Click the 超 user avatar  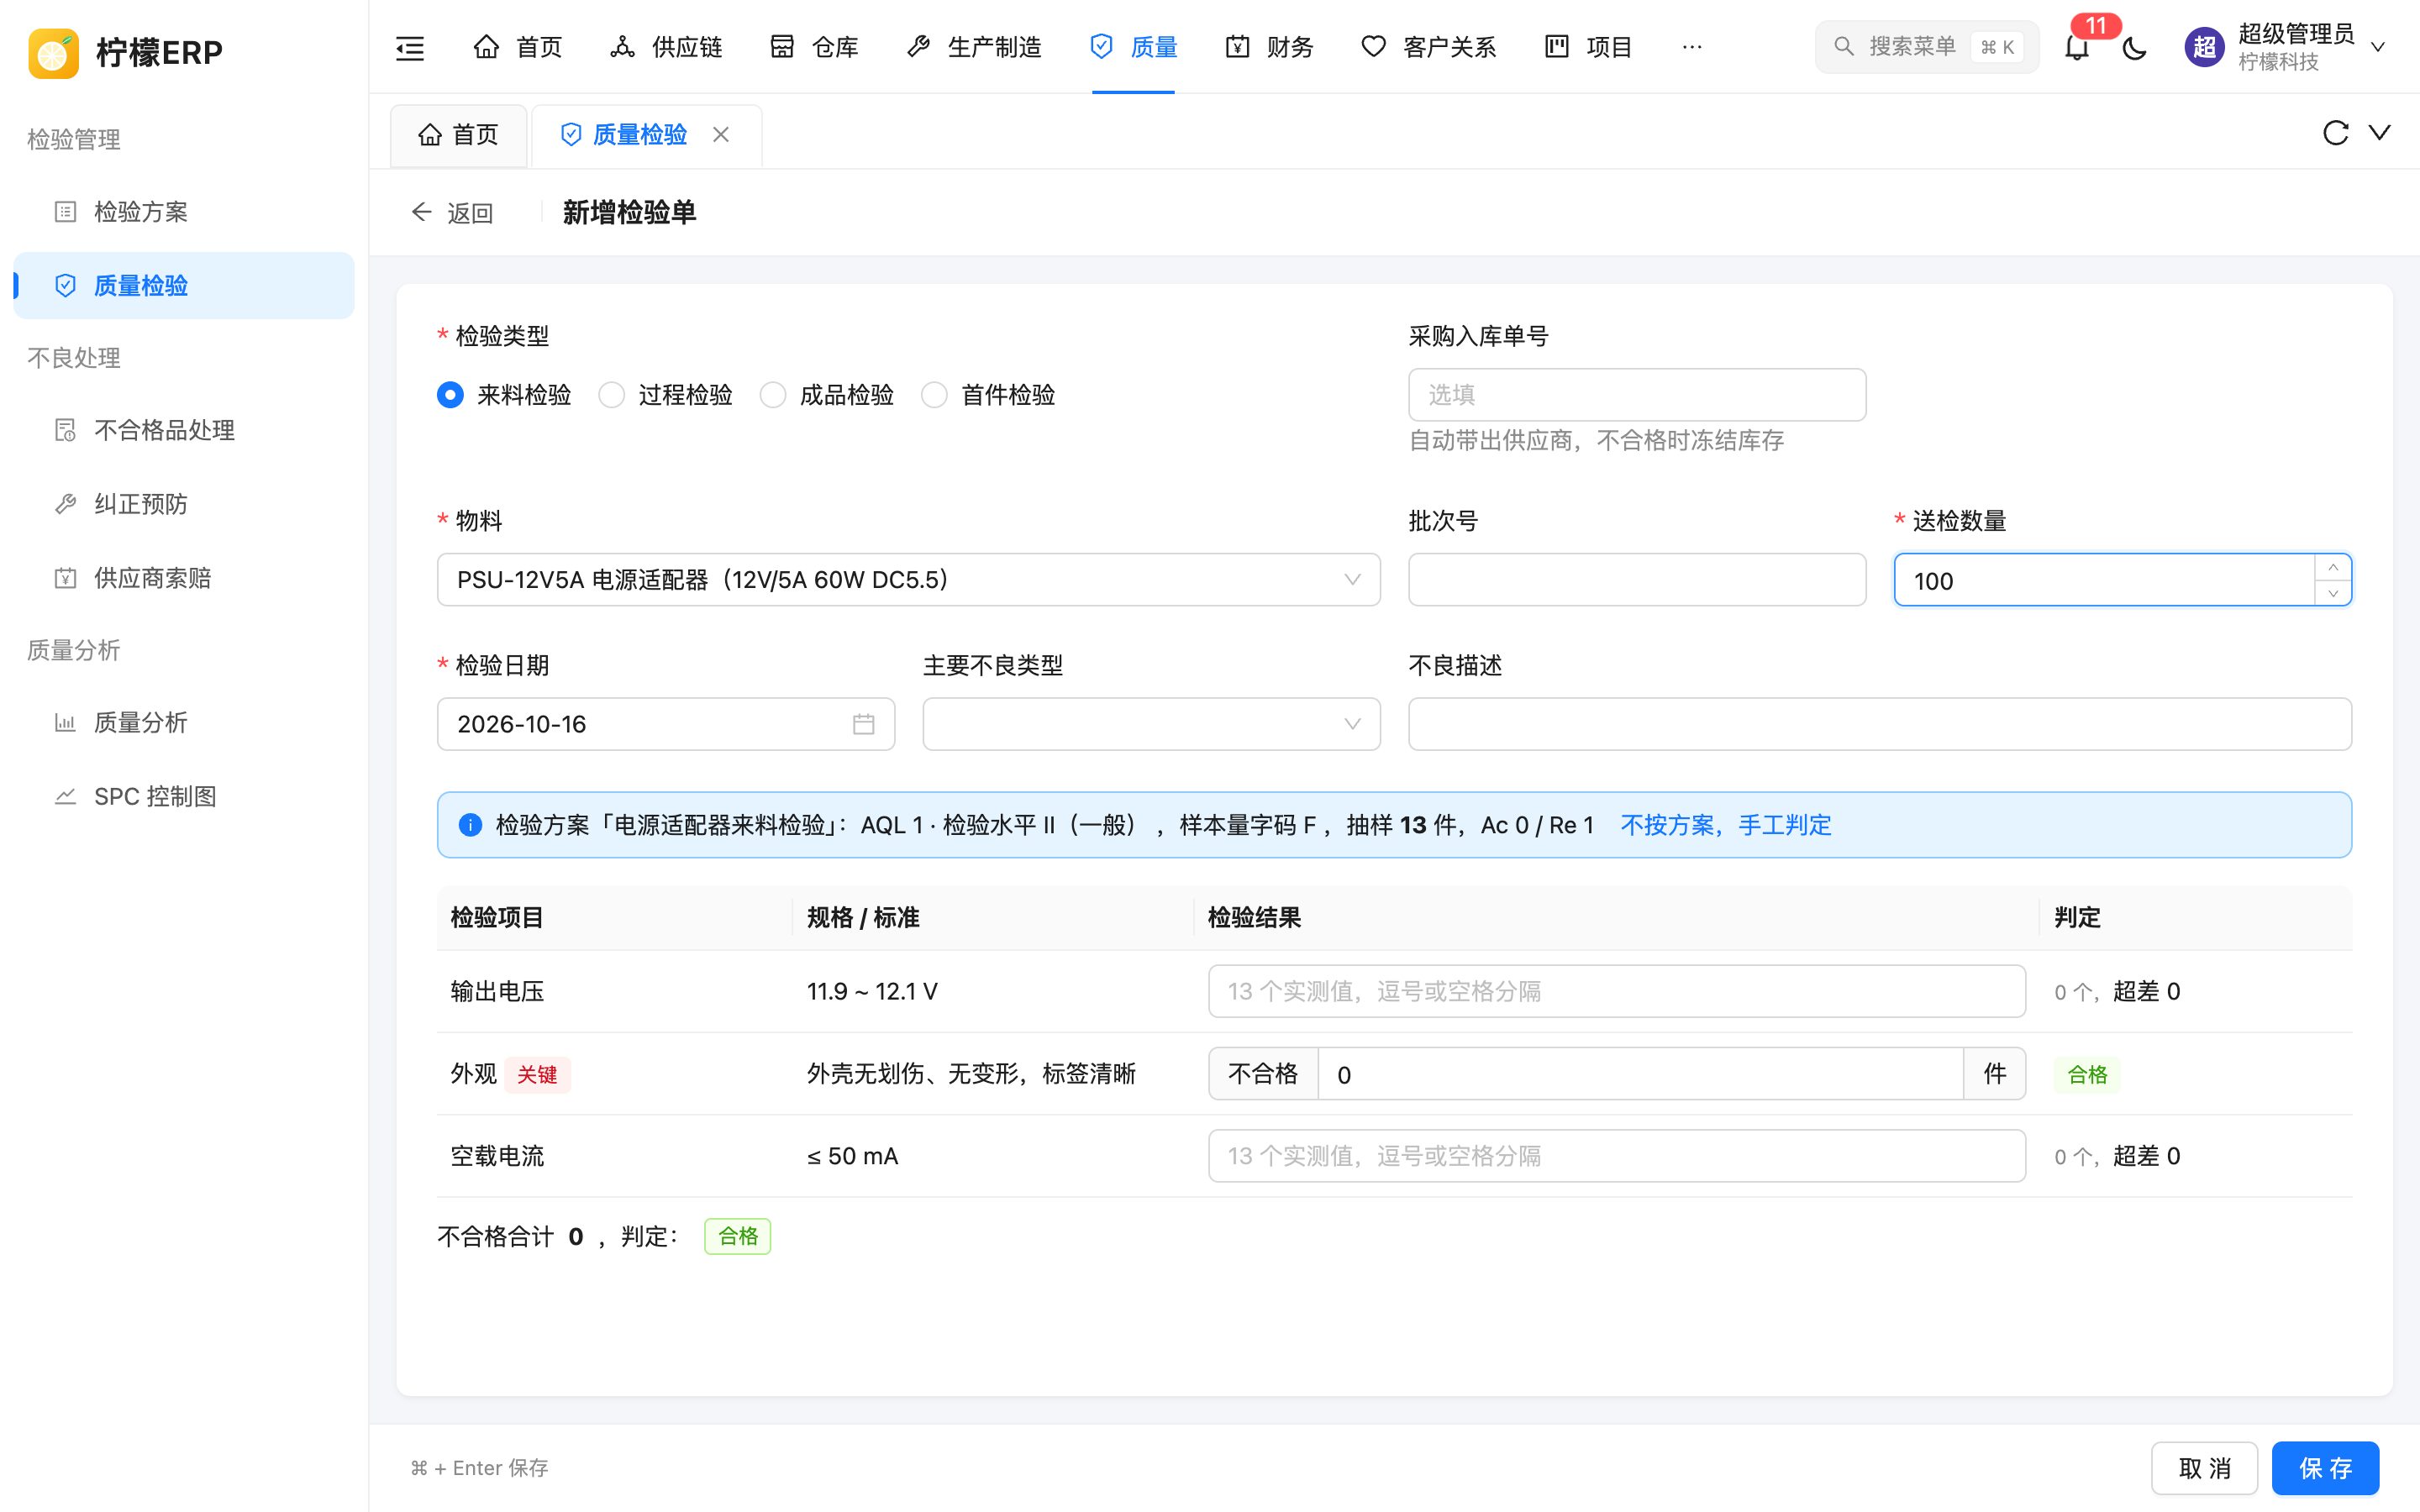[2204, 47]
